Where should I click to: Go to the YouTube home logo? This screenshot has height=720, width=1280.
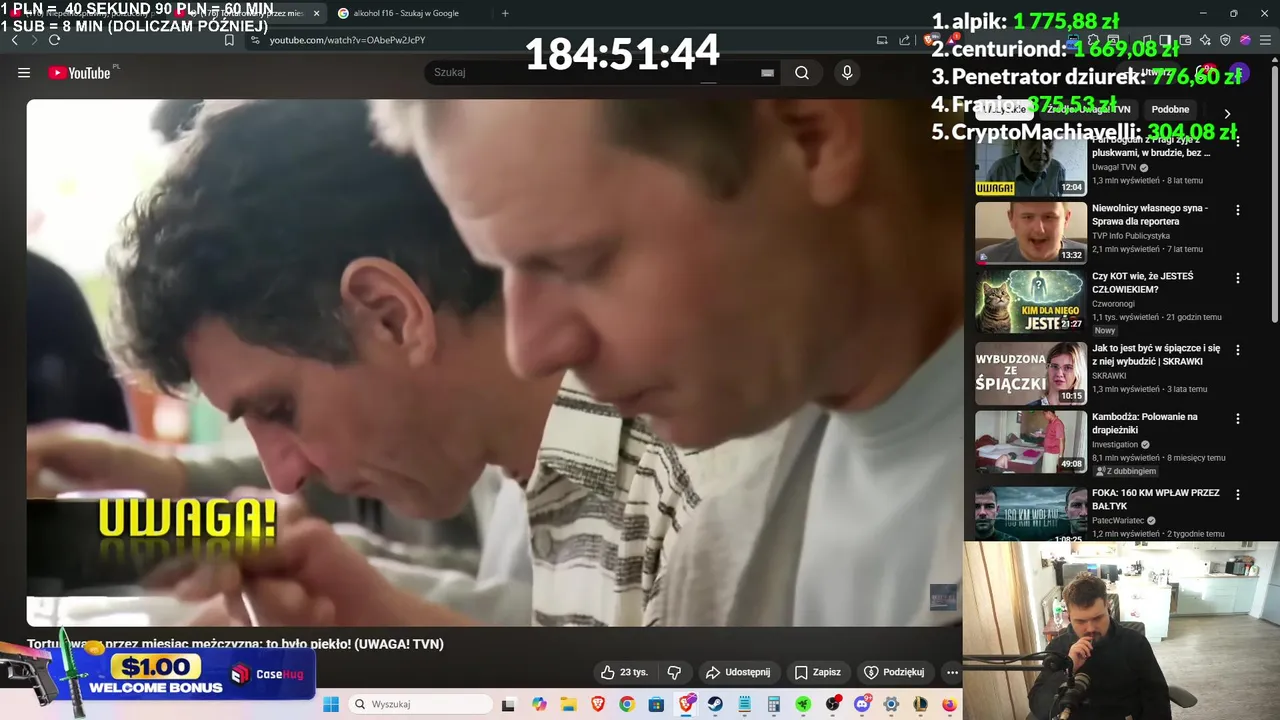80,72
